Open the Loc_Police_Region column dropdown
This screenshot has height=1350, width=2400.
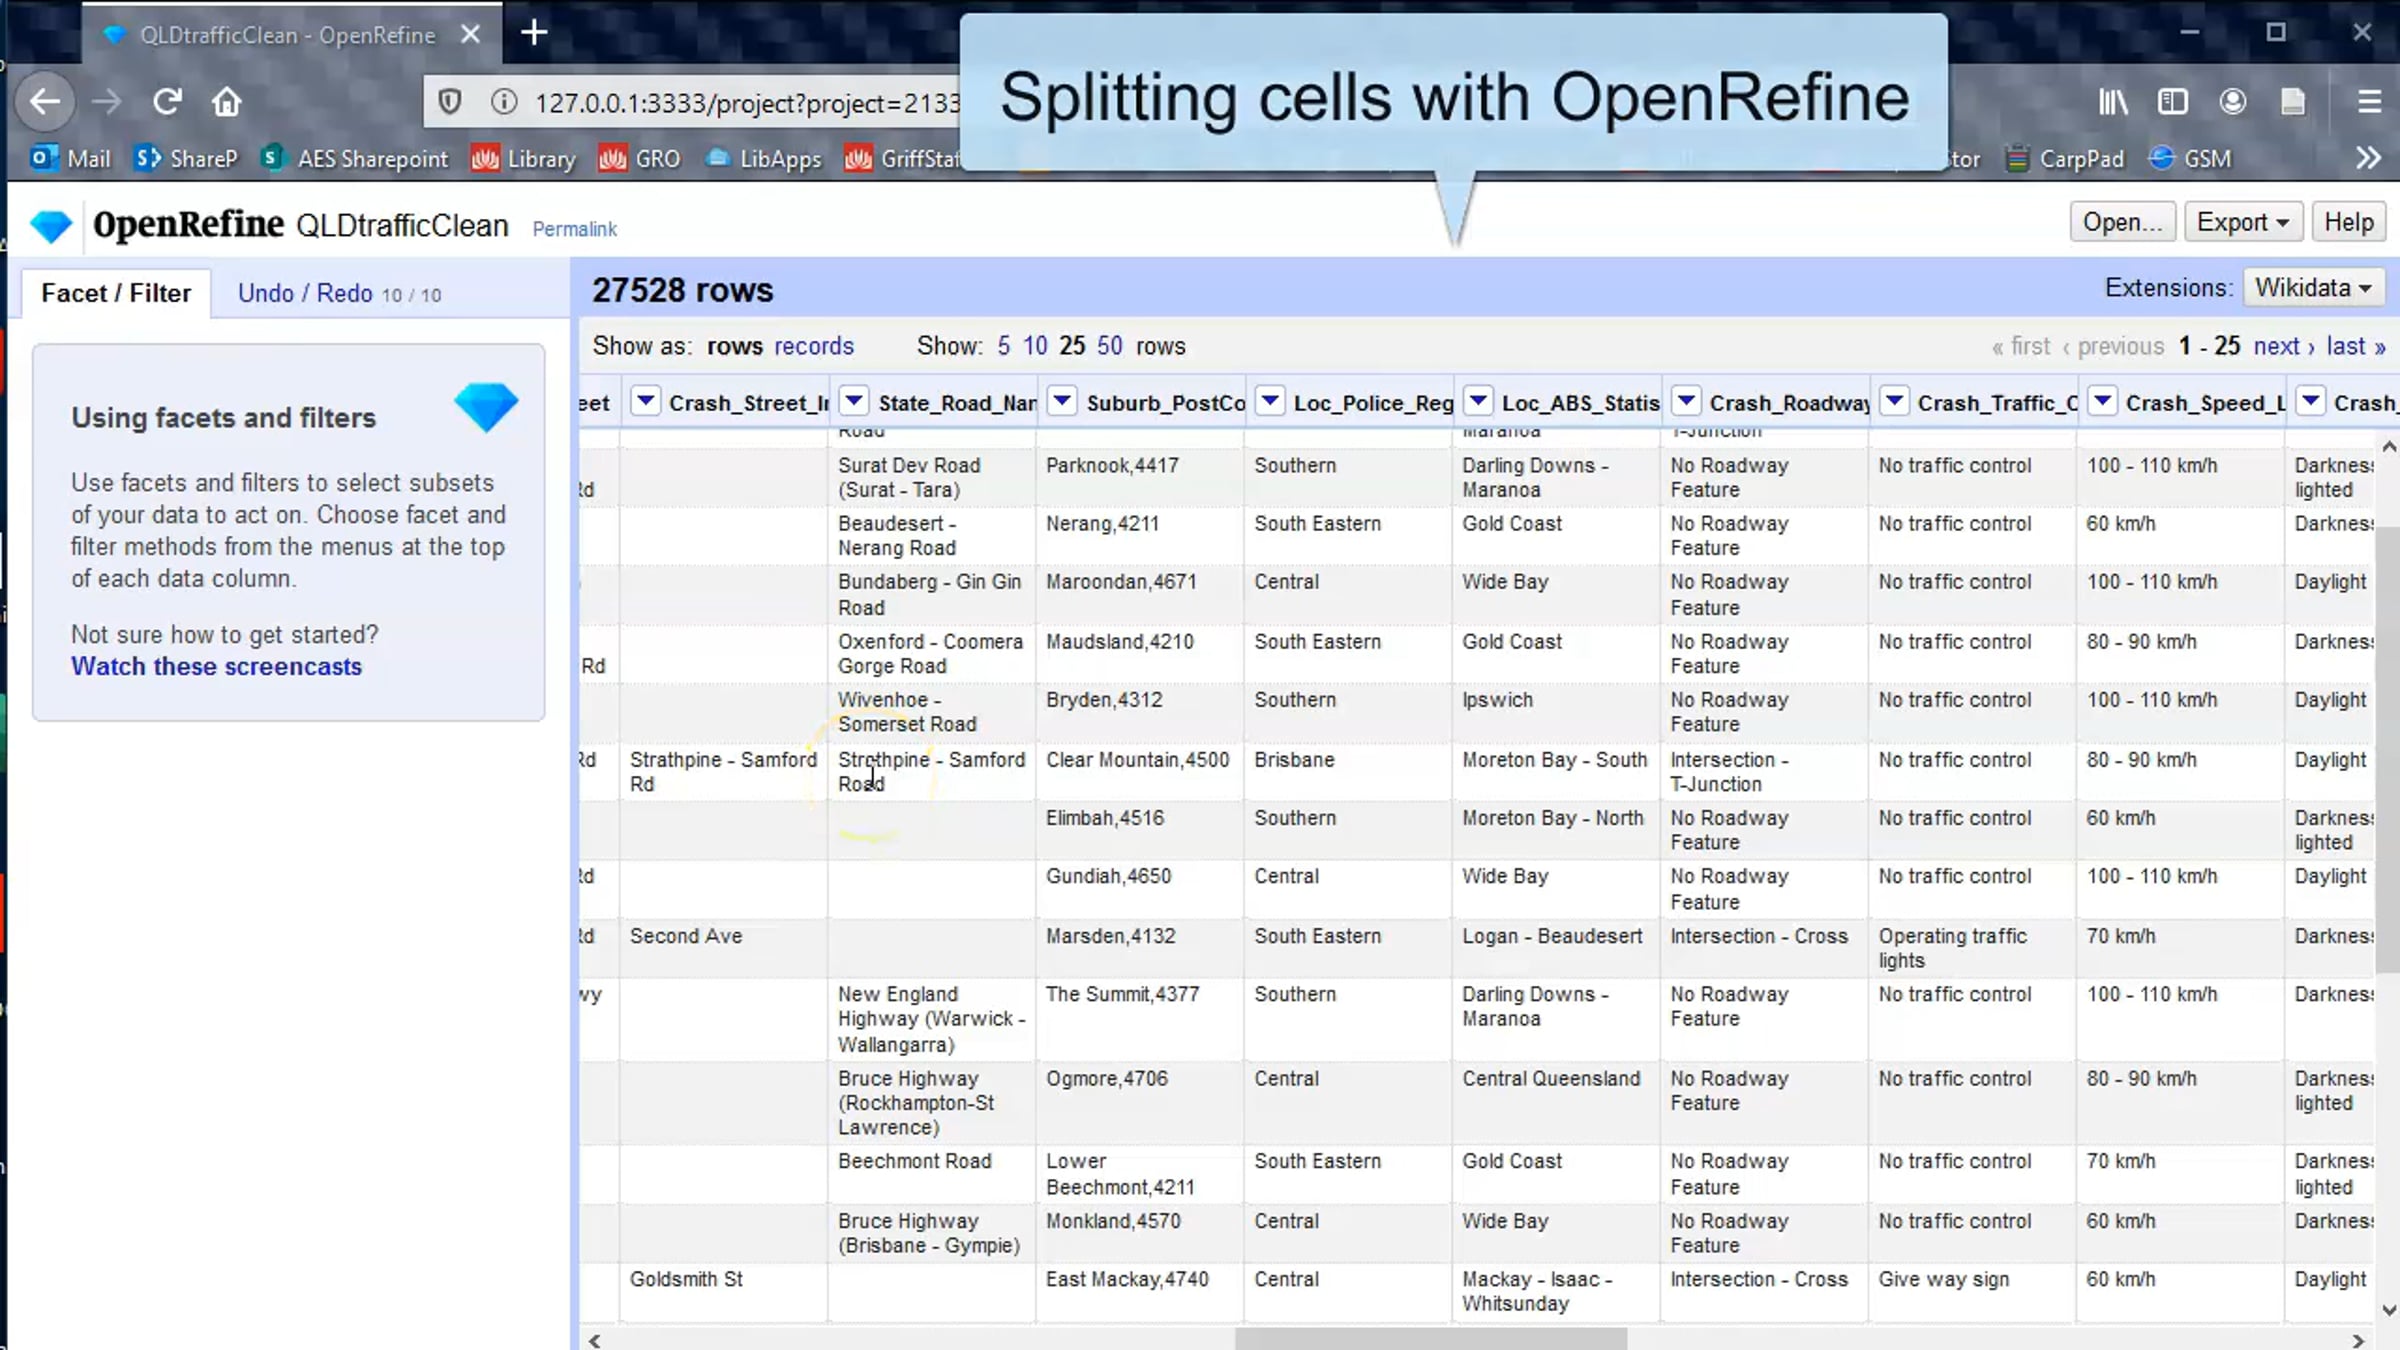1270,401
